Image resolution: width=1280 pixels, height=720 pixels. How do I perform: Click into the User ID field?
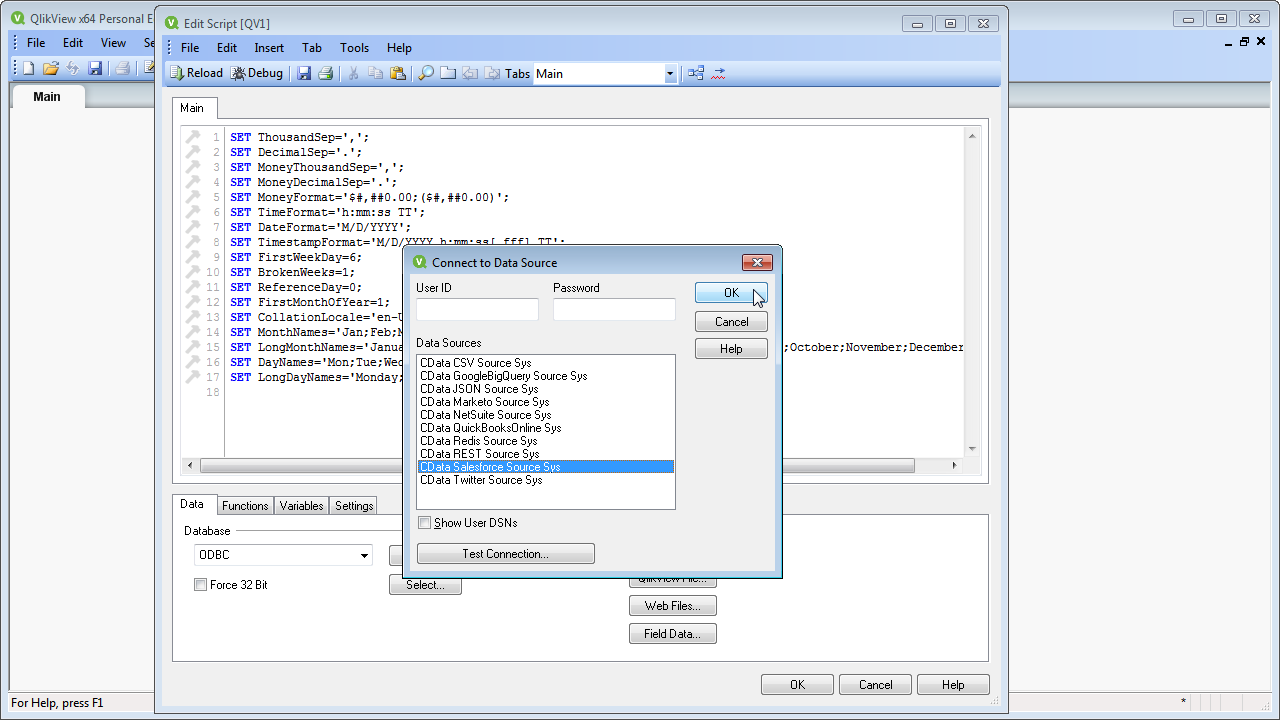pos(477,310)
